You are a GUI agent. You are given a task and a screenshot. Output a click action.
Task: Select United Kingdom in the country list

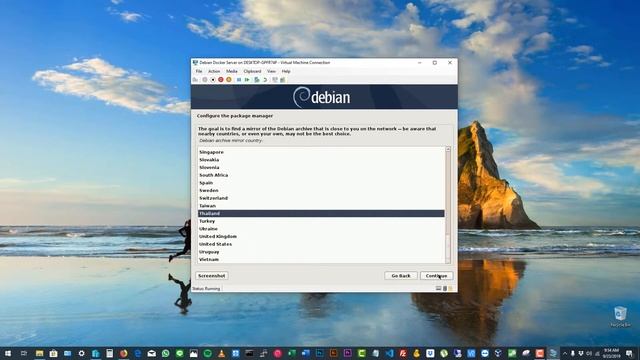point(321,236)
